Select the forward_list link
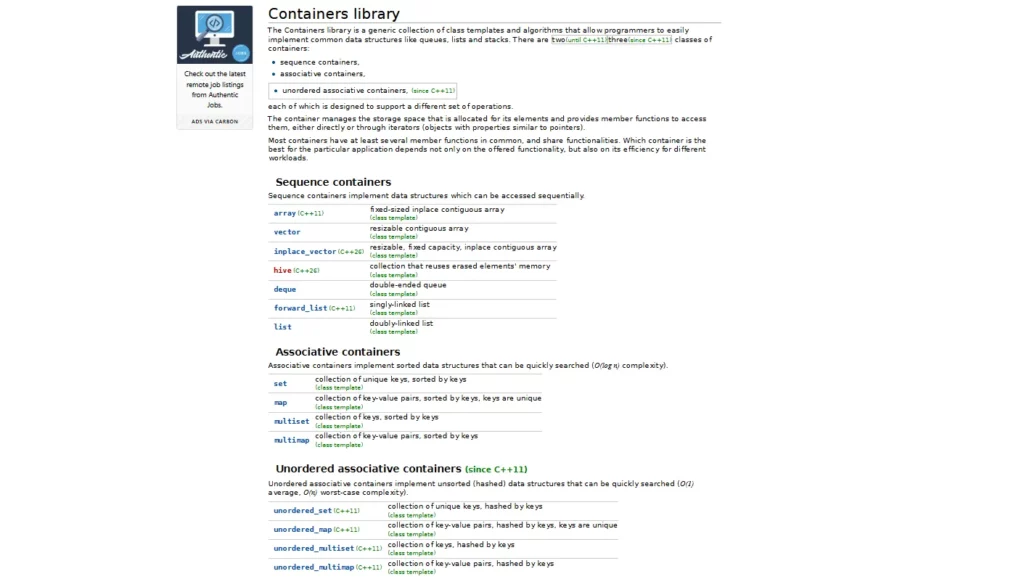This screenshot has width=1024, height=587. (x=300, y=308)
